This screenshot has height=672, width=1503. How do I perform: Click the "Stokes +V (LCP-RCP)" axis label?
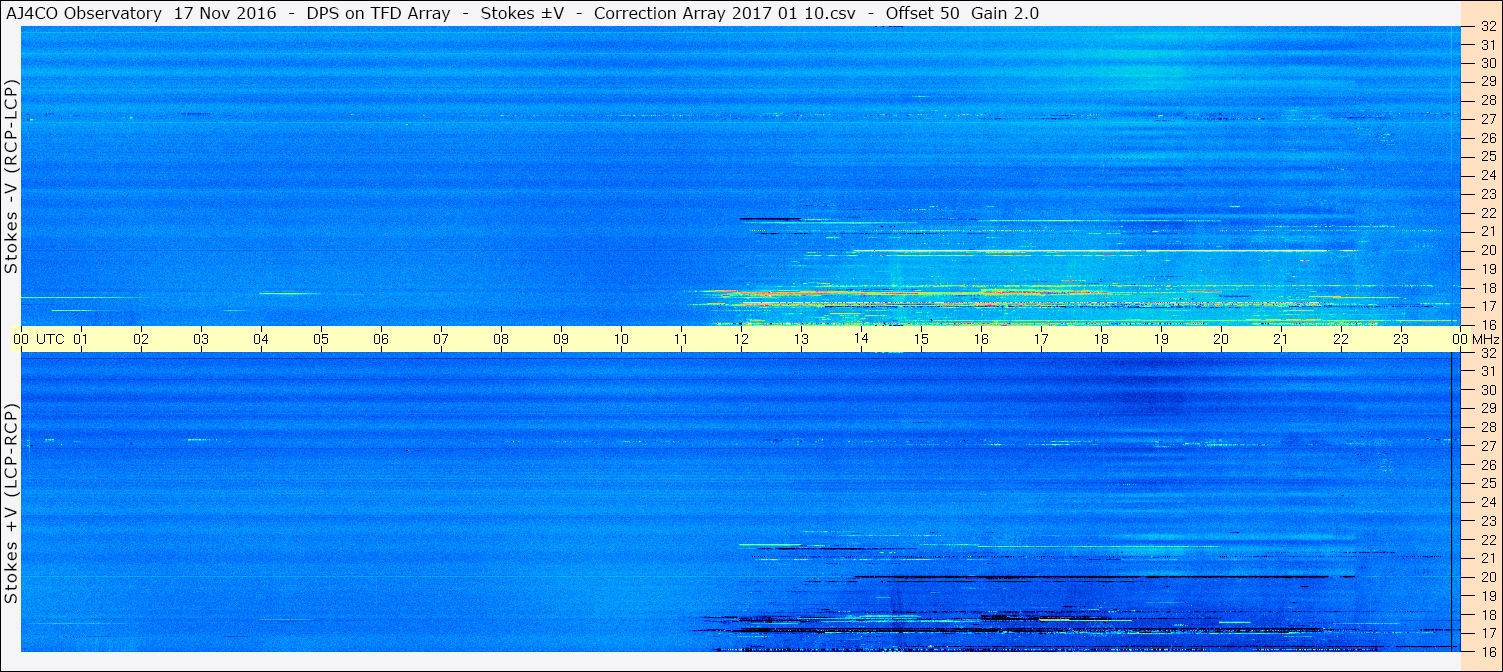pyautogui.click(x=11, y=504)
